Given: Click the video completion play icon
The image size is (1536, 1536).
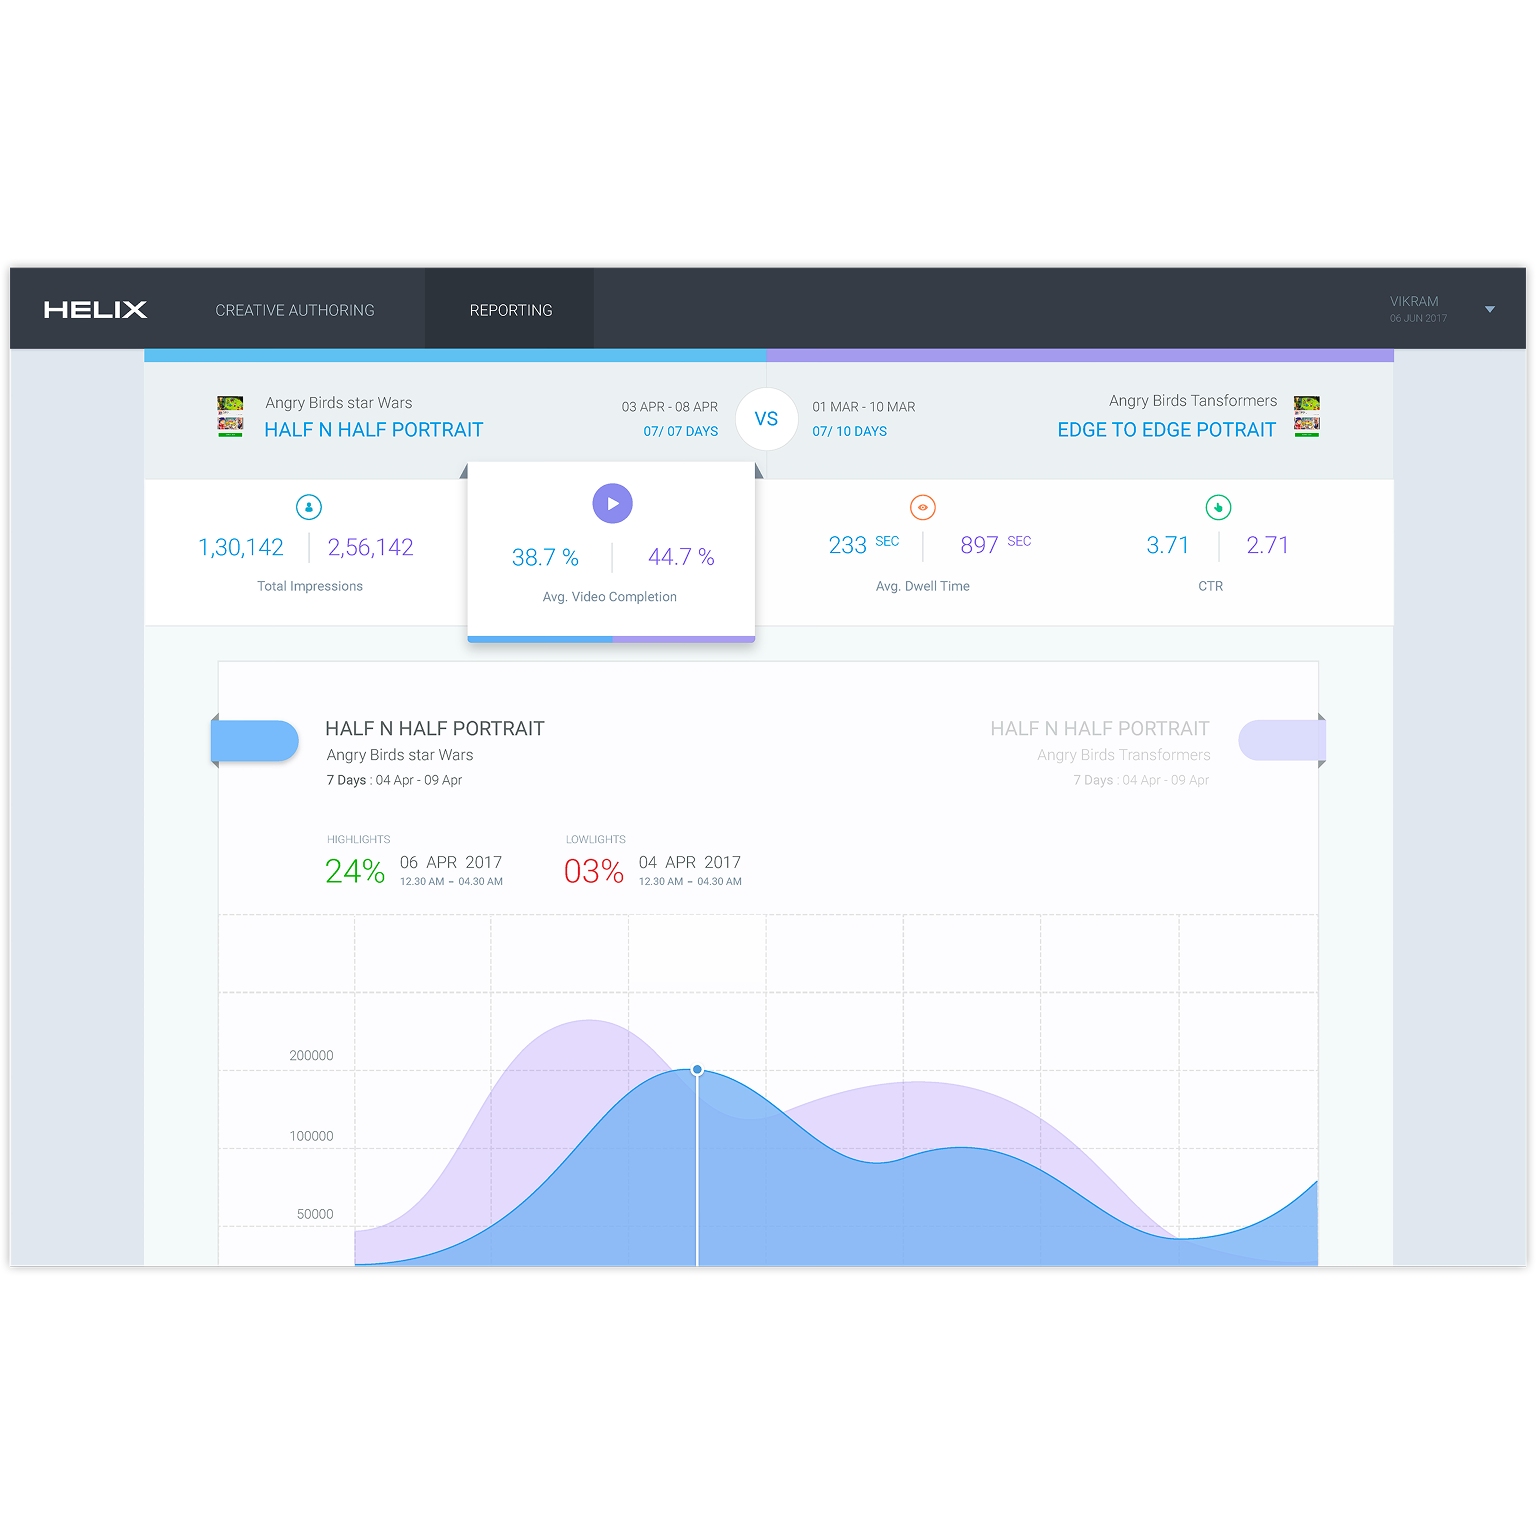Looking at the screenshot, I should 612,504.
